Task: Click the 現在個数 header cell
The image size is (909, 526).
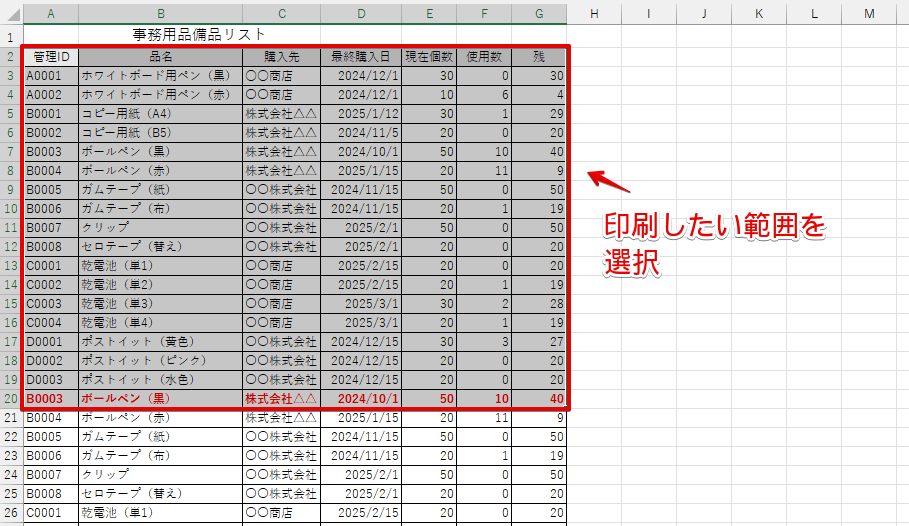Action: point(429,57)
